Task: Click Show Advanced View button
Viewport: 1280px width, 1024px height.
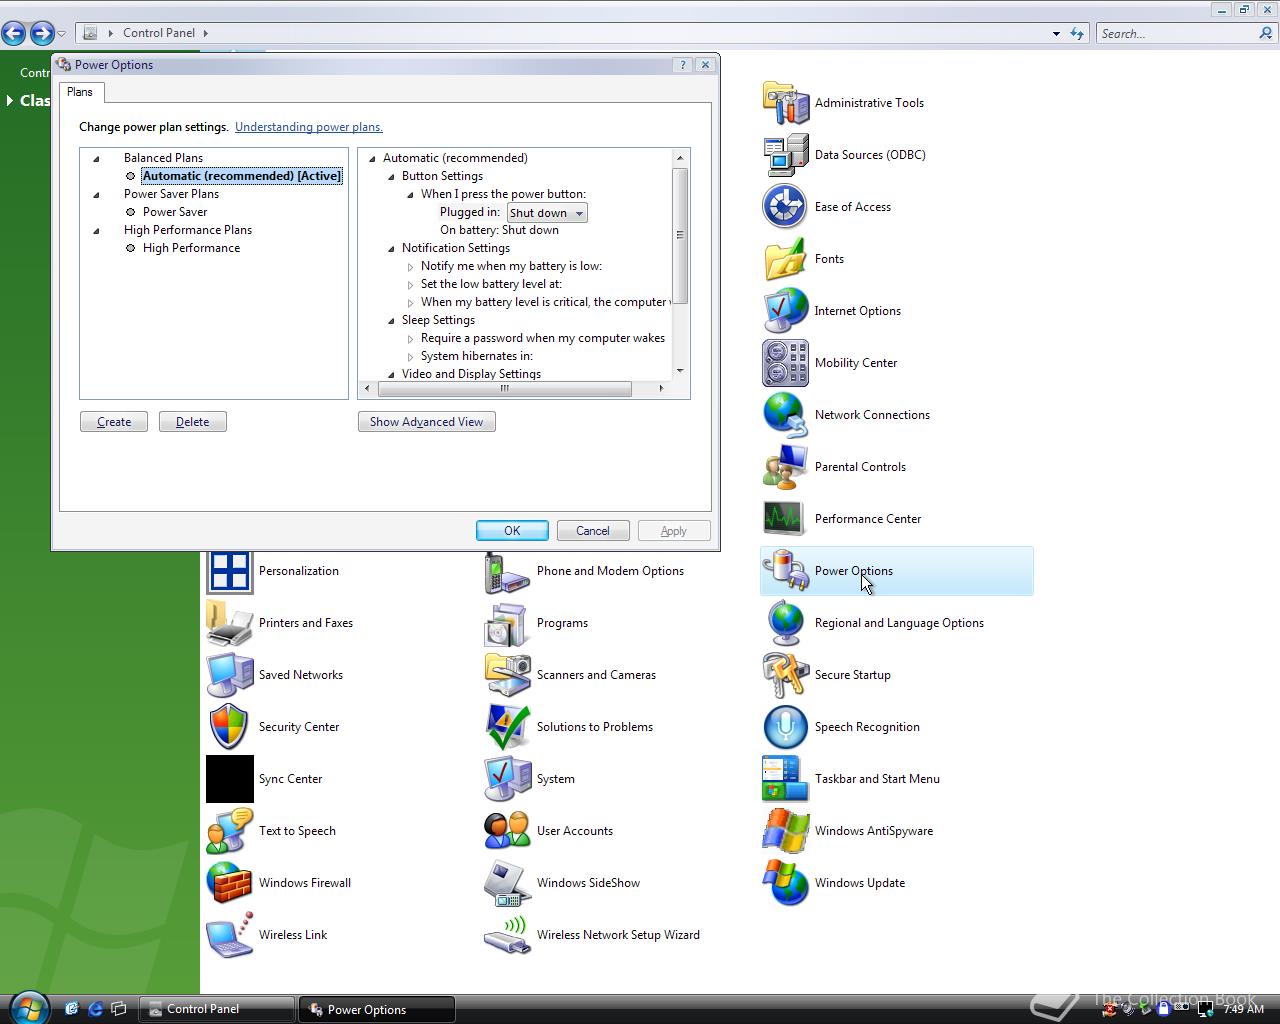Action: click(427, 422)
